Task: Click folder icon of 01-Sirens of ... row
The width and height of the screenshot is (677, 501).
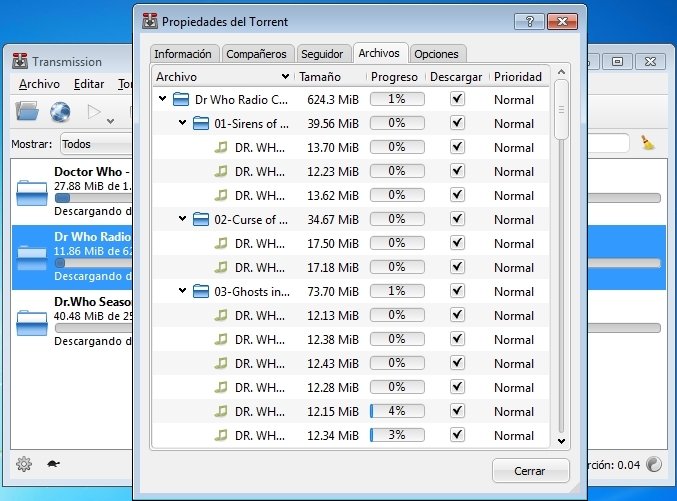Action: coord(201,124)
